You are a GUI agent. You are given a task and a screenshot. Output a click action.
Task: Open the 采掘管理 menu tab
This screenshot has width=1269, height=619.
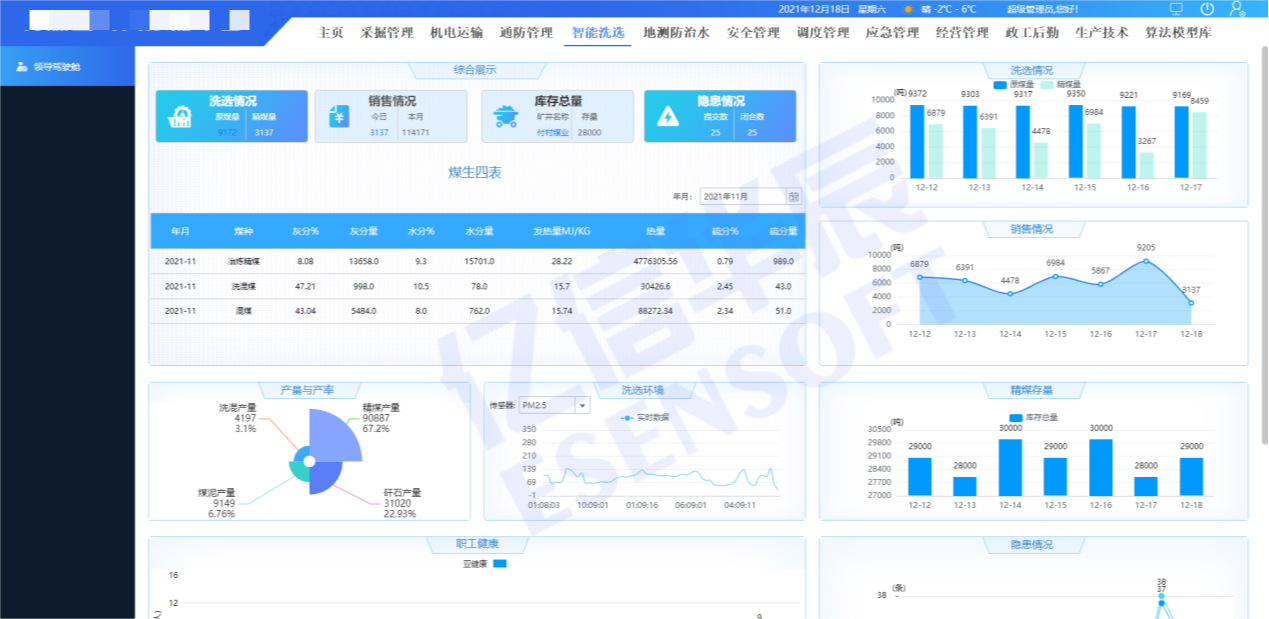pyautogui.click(x=386, y=32)
